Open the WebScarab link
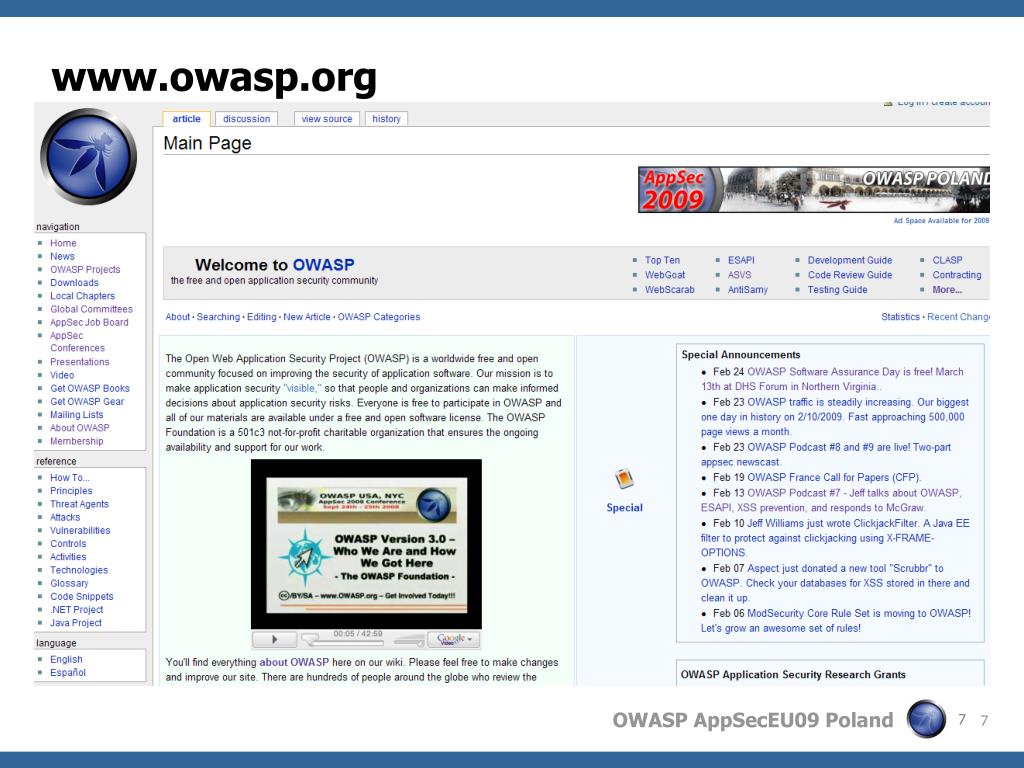Viewport: 1024px width, 768px height. click(x=669, y=289)
